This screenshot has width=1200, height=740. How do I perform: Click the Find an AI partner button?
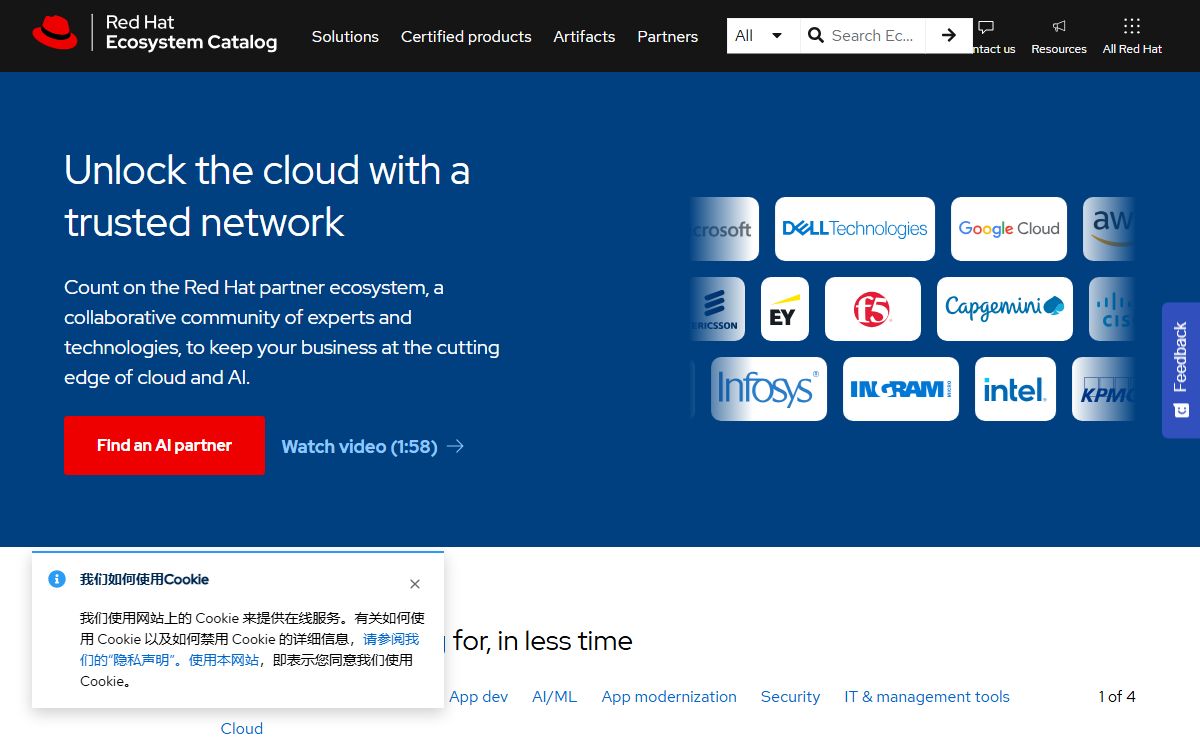[x=164, y=445]
